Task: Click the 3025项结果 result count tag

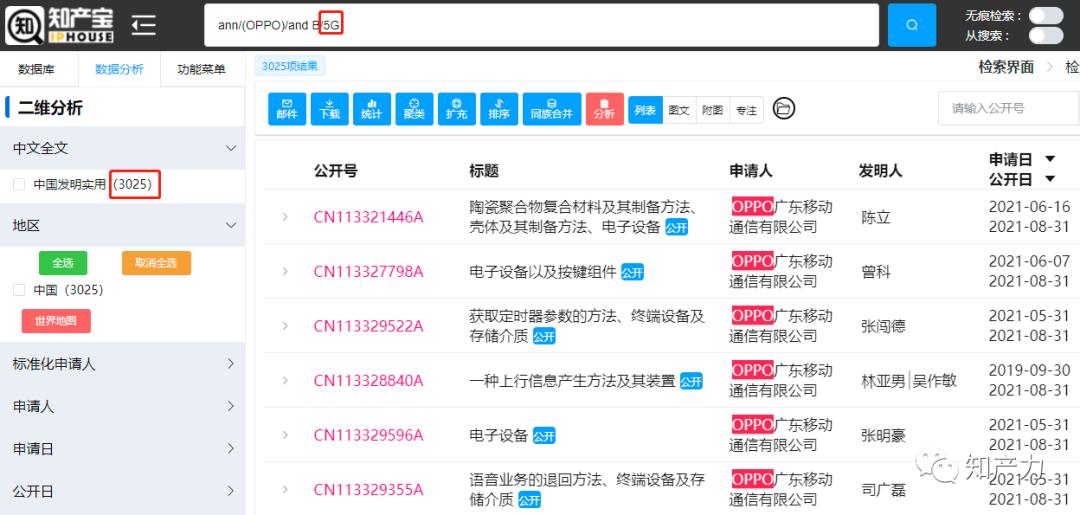Action: click(290, 66)
